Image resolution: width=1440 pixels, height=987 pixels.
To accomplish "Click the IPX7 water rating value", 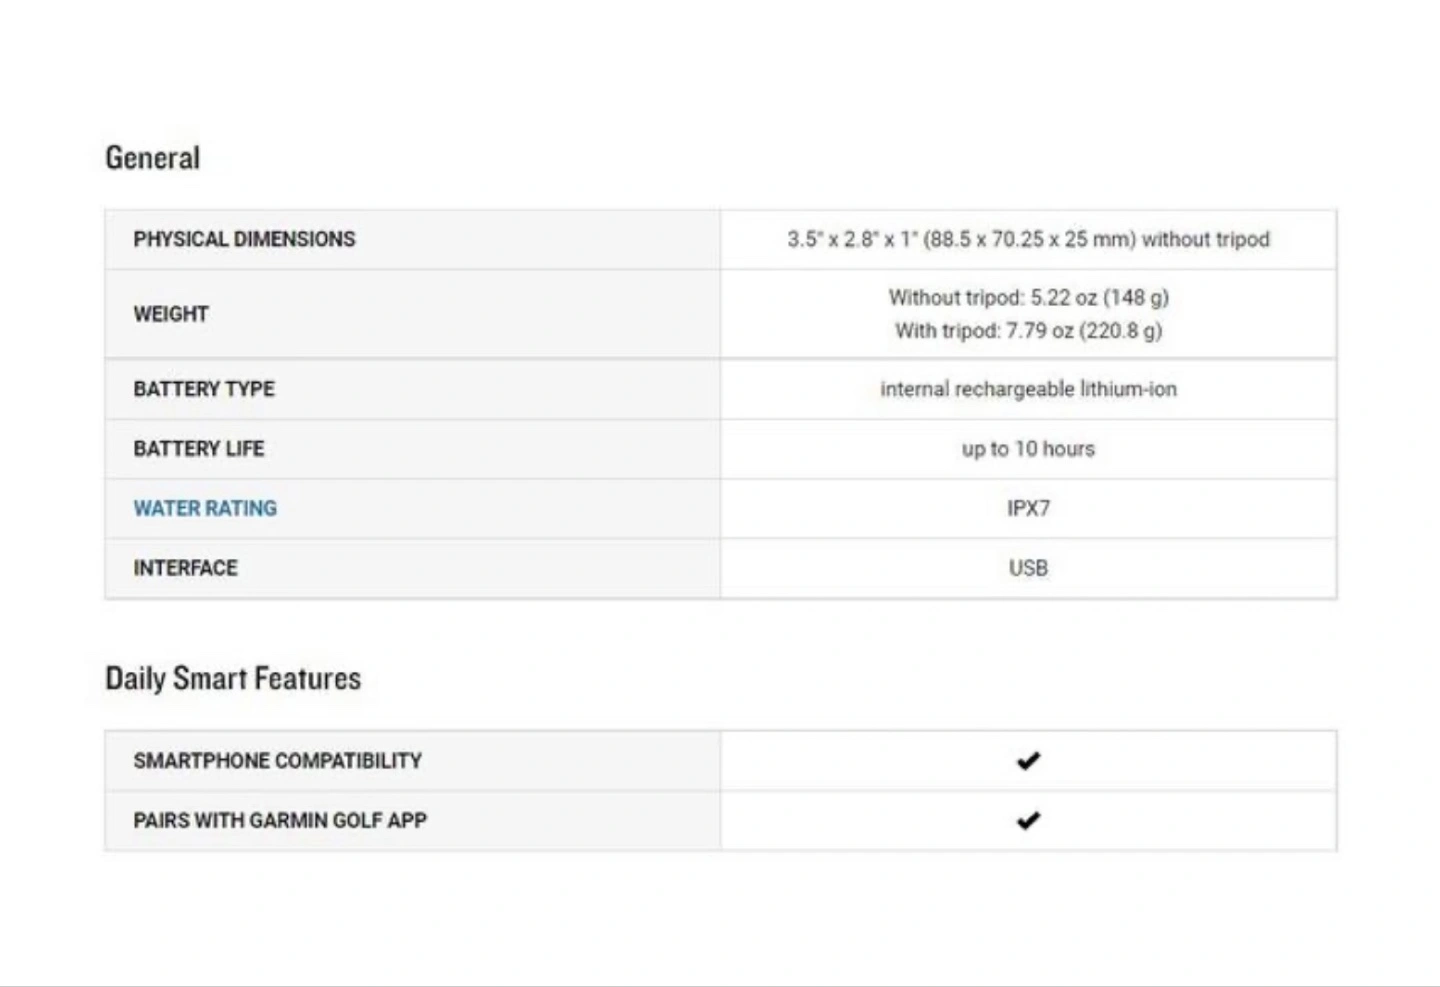I will coord(1028,508).
